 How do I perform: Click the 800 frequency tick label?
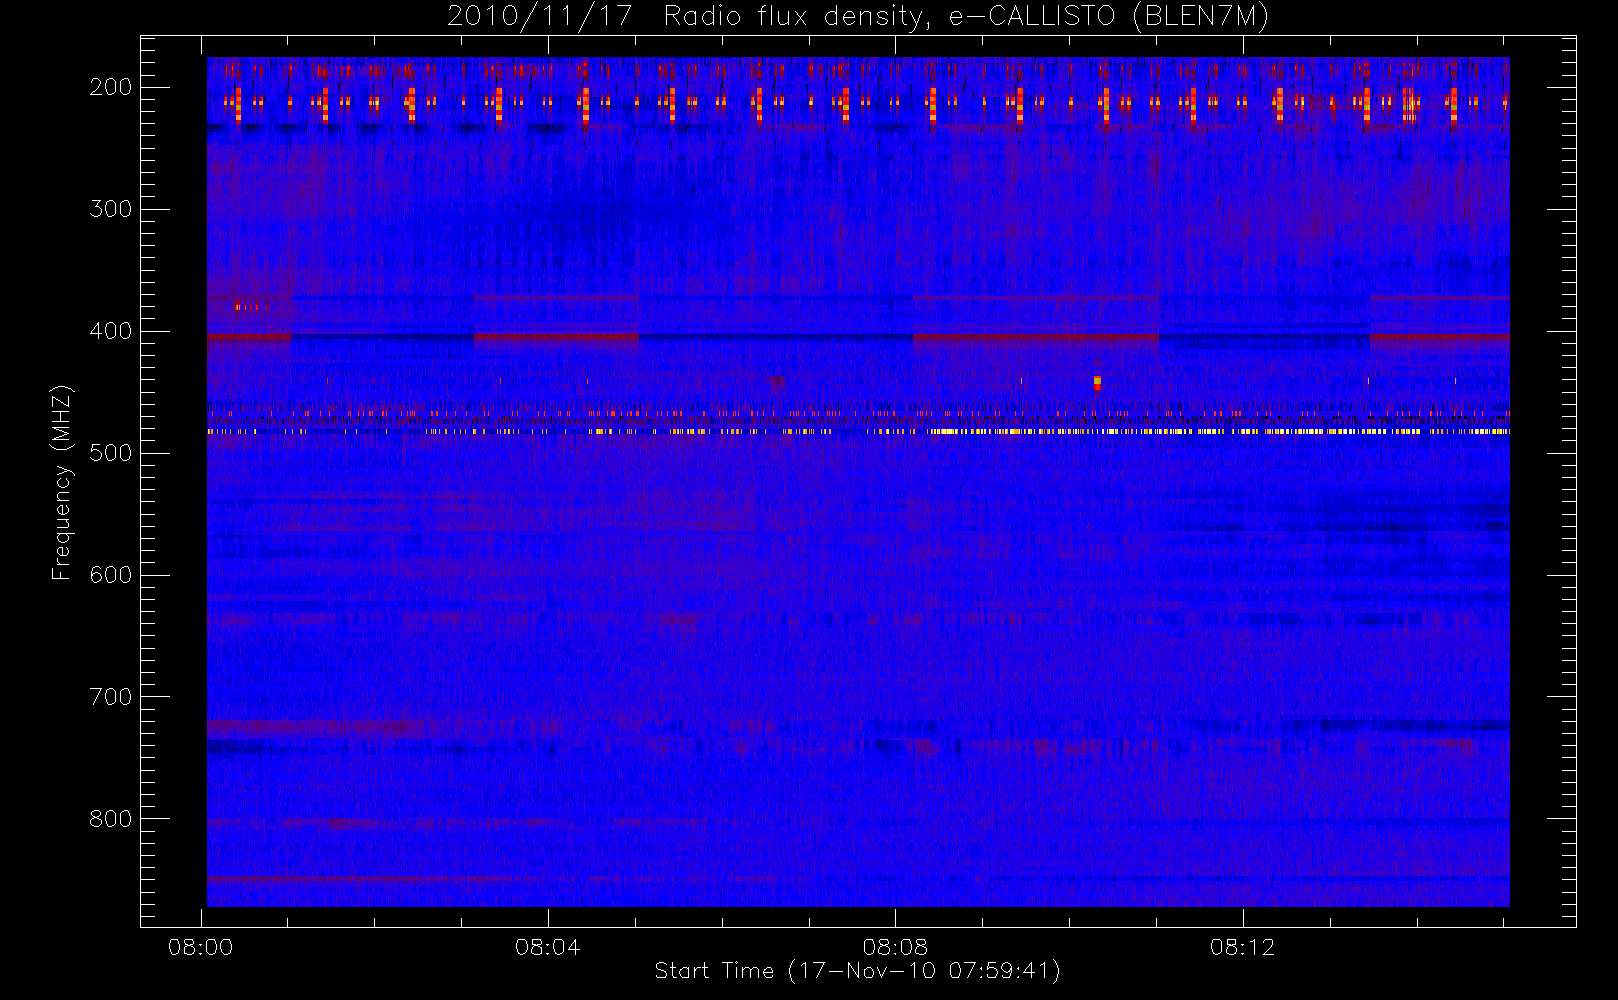[x=111, y=819]
